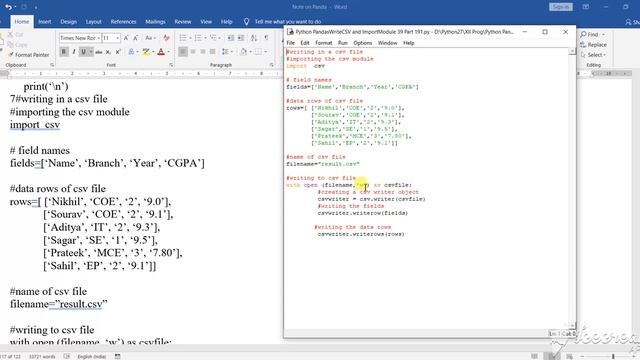640x360 pixels.
Task: Click Format Painter
Action: (29, 55)
